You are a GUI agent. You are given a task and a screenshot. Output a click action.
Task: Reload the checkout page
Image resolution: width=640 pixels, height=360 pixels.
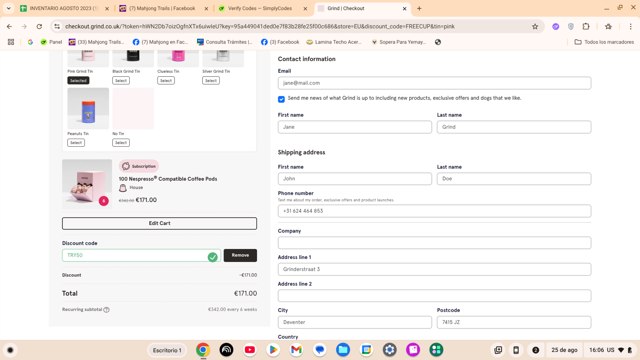[x=39, y=27]
